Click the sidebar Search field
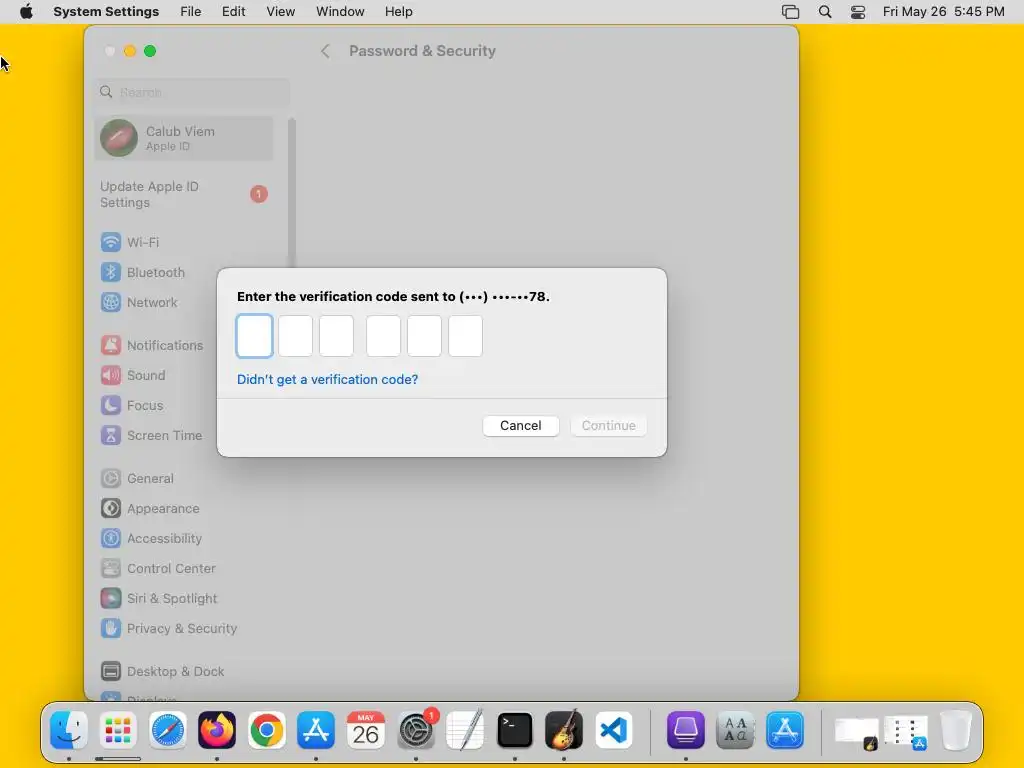Image resolution: width=1024 pixels, height=768 pixels. pos(192,92)
